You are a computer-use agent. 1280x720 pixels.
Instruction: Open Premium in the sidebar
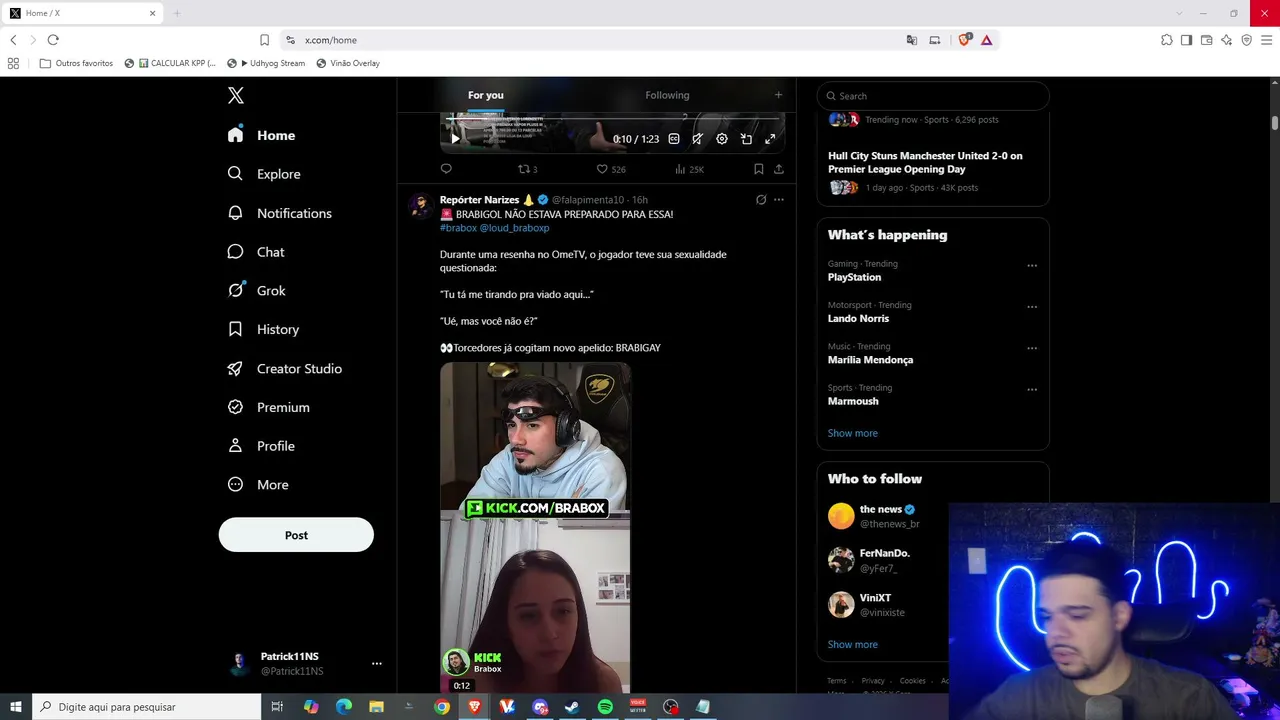268,407
